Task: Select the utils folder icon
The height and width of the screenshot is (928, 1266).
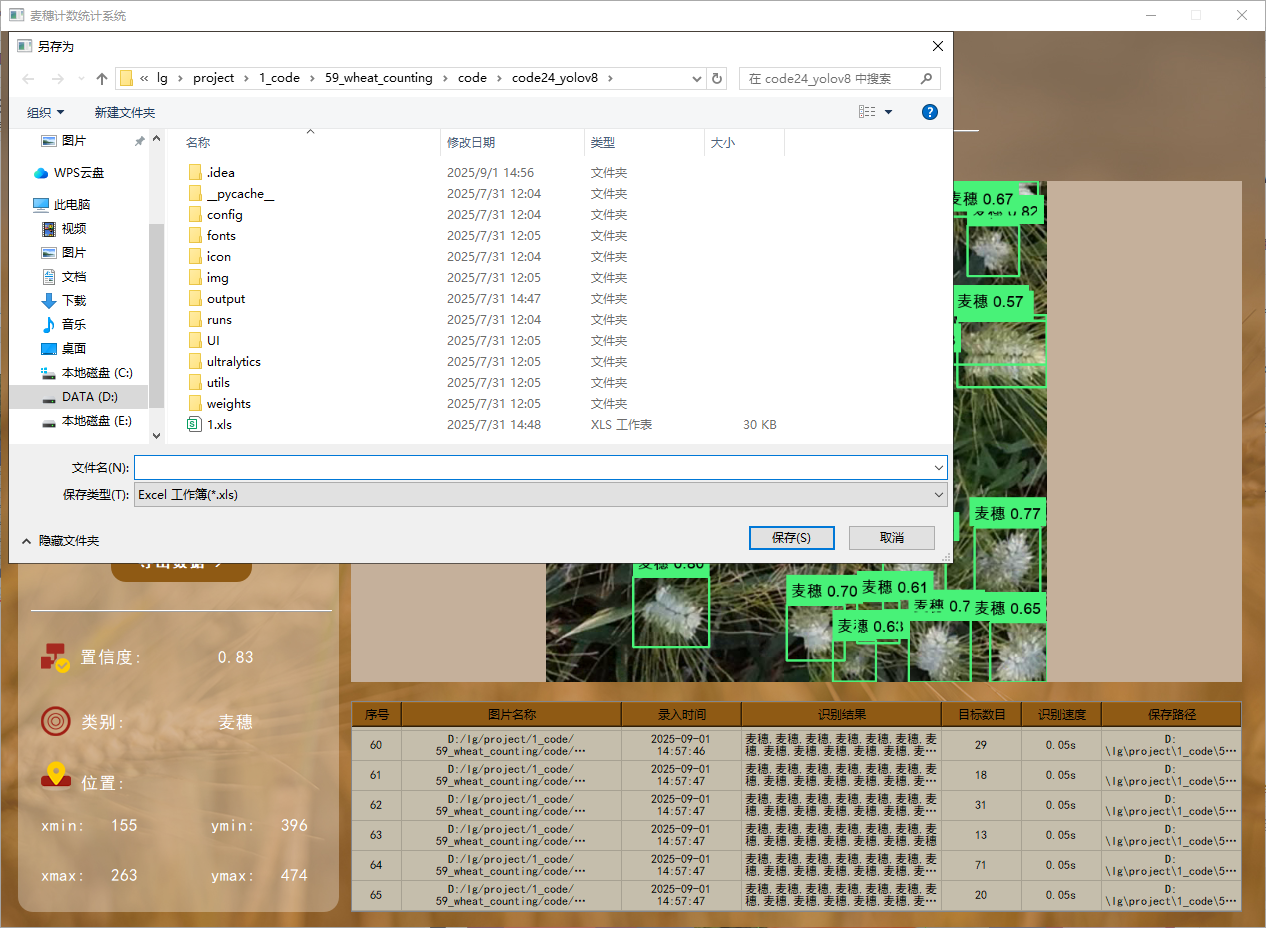Action: pos(195,383)
